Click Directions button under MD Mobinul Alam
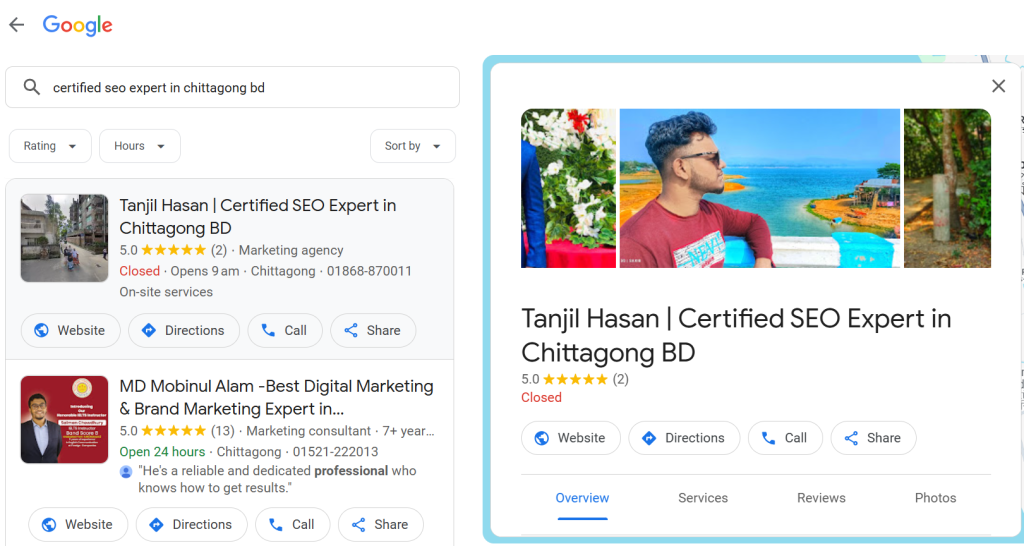This screenshot has height=546, width=1024. click(192, 524)
